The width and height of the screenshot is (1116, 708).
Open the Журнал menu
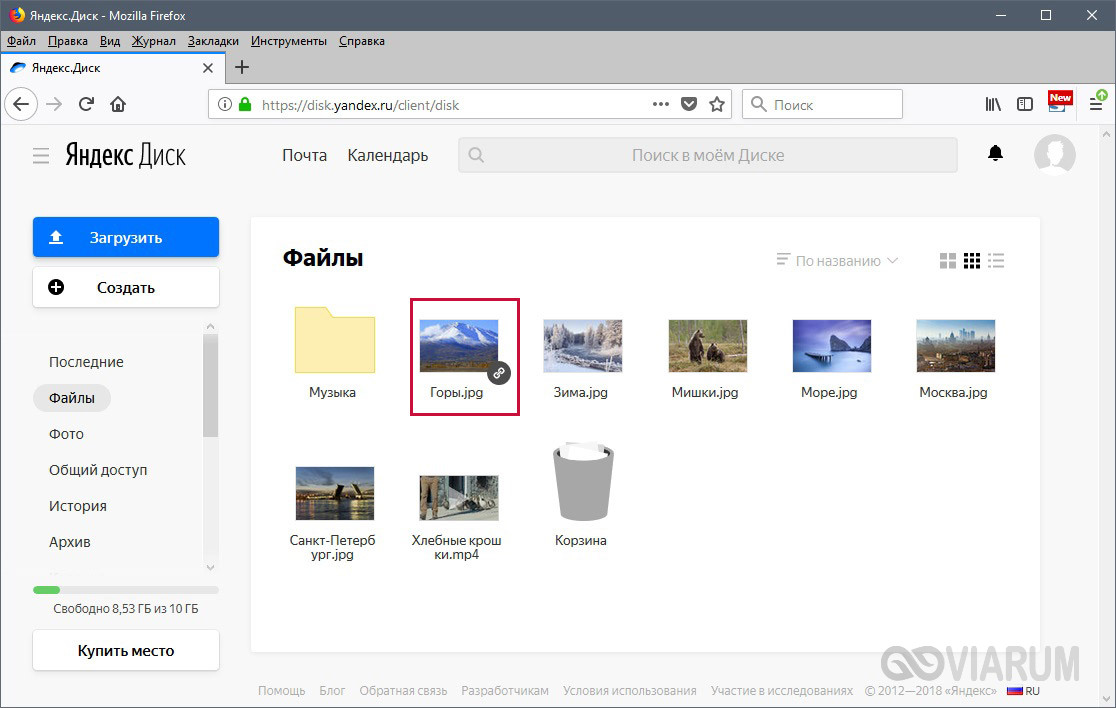click(153, 41)
